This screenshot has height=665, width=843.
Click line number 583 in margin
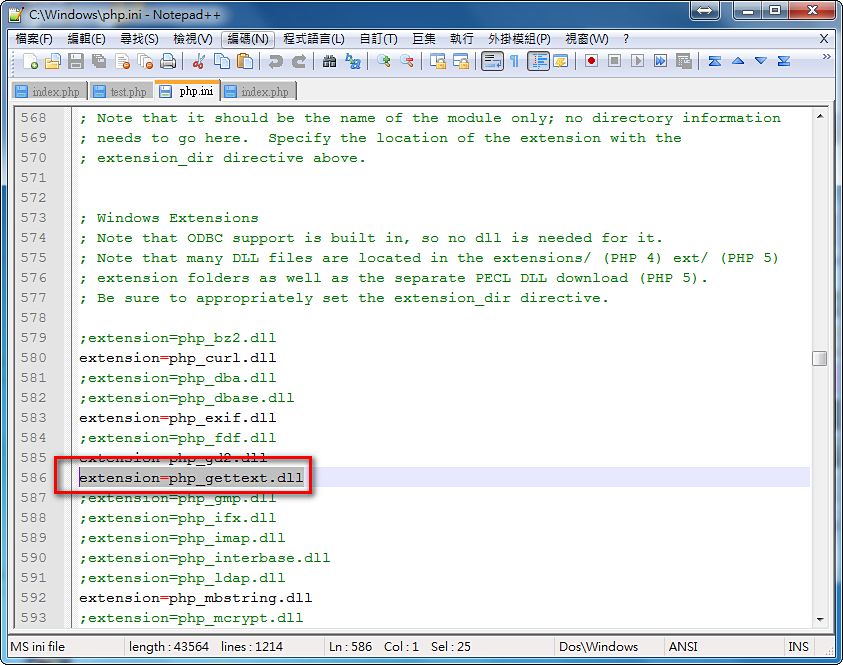(x=34, y=418)
